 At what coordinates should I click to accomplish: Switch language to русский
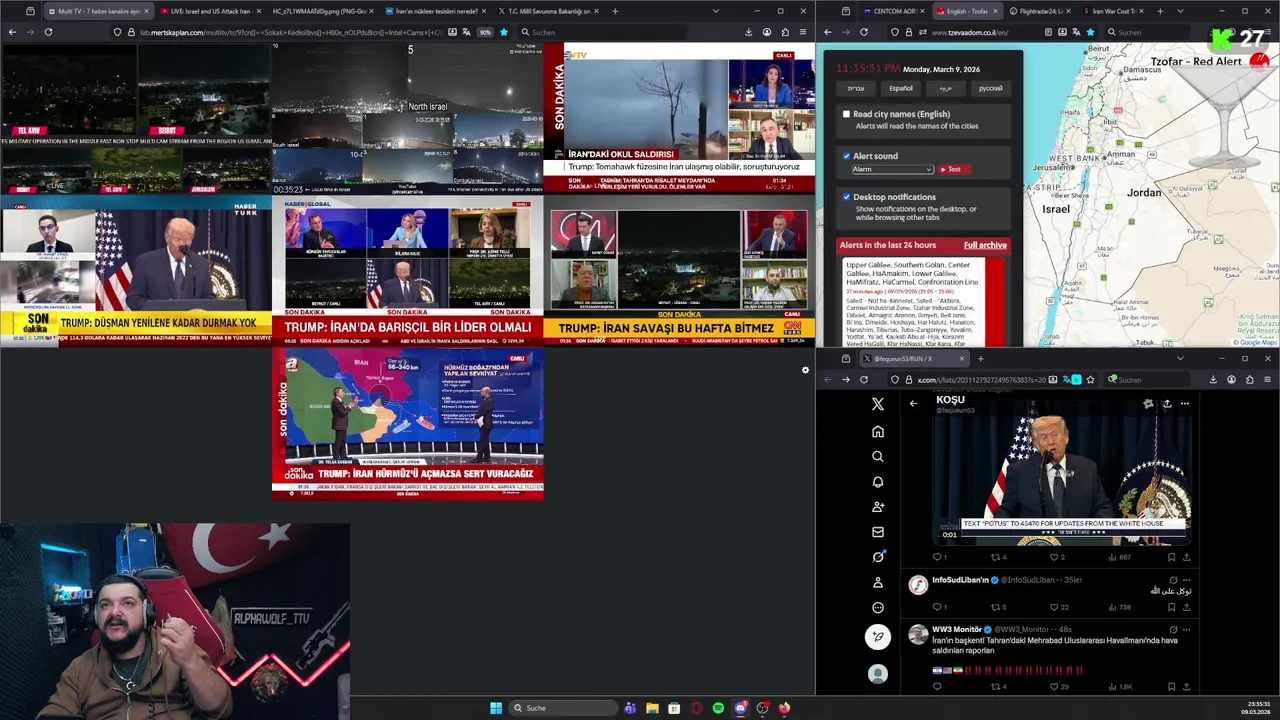990,88
